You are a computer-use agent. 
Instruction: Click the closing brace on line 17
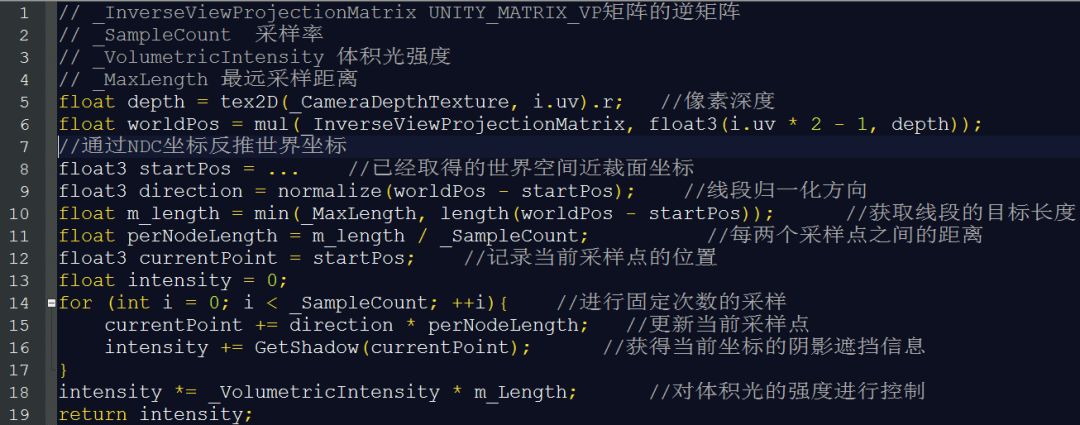point(63,369)
